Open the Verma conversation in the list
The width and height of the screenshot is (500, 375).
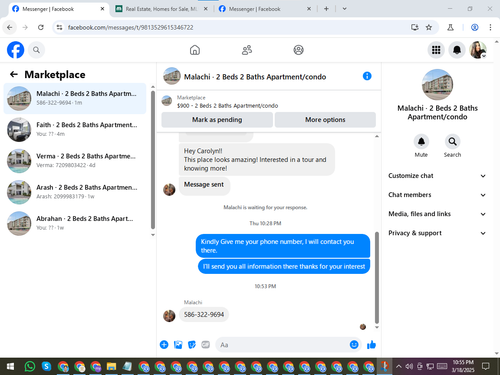tap(75, 161)
